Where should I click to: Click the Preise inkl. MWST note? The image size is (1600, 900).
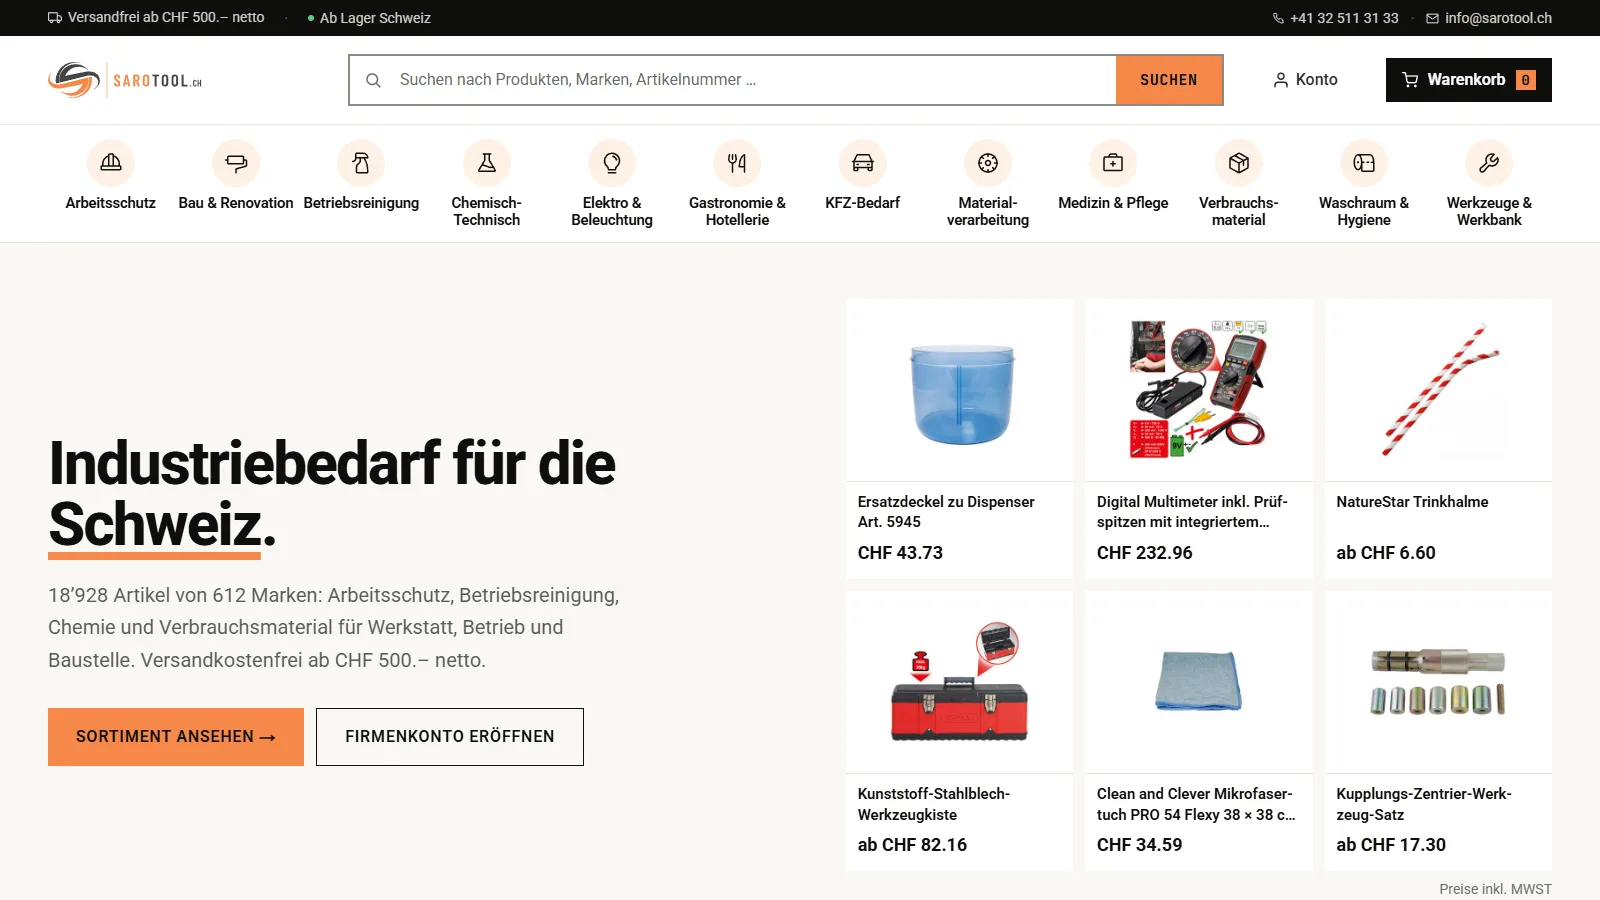[1495, 889]
